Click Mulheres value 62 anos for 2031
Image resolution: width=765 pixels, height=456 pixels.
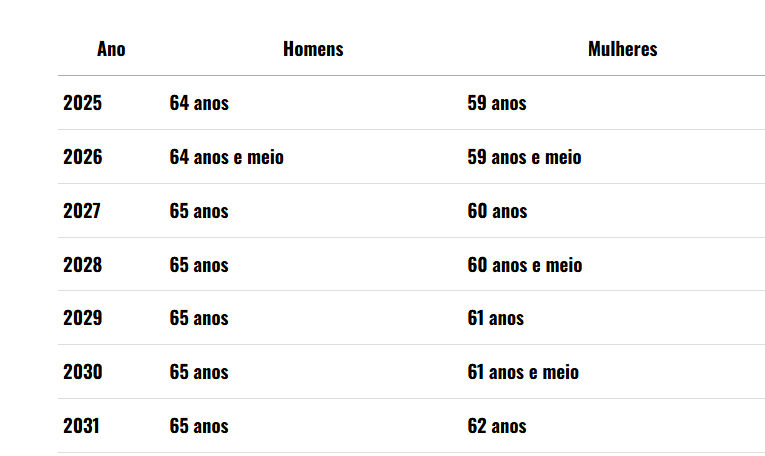pos(497,426)
